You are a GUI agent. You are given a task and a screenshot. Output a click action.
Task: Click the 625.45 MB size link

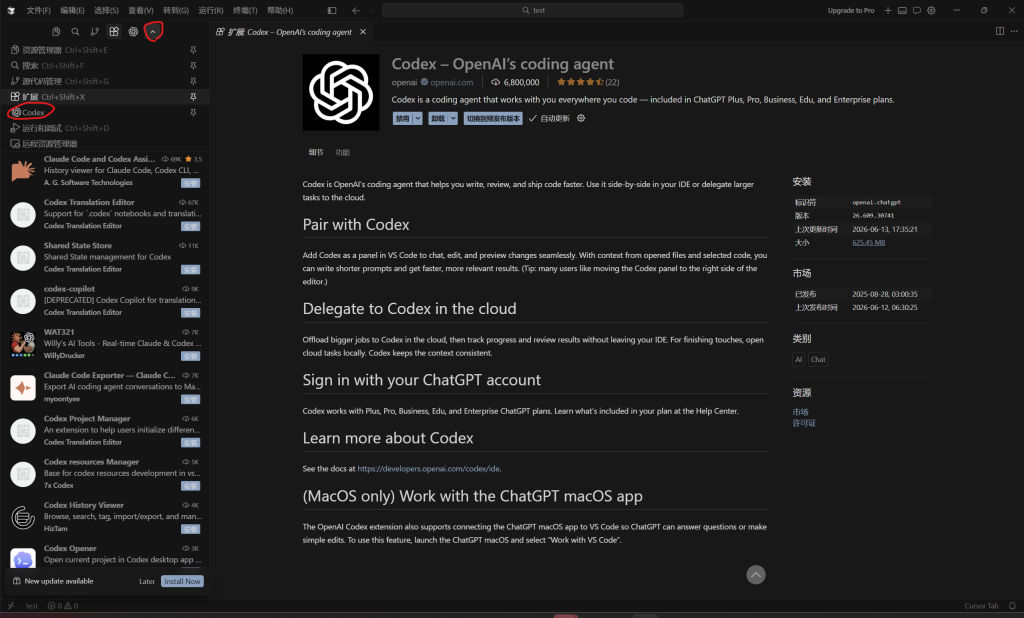(869, 242)
